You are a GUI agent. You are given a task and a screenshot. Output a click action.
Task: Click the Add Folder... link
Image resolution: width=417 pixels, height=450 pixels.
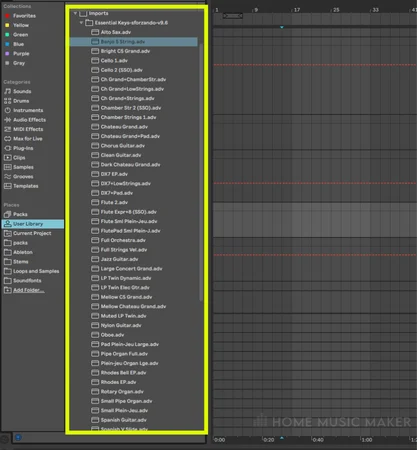tap(29, 290)
